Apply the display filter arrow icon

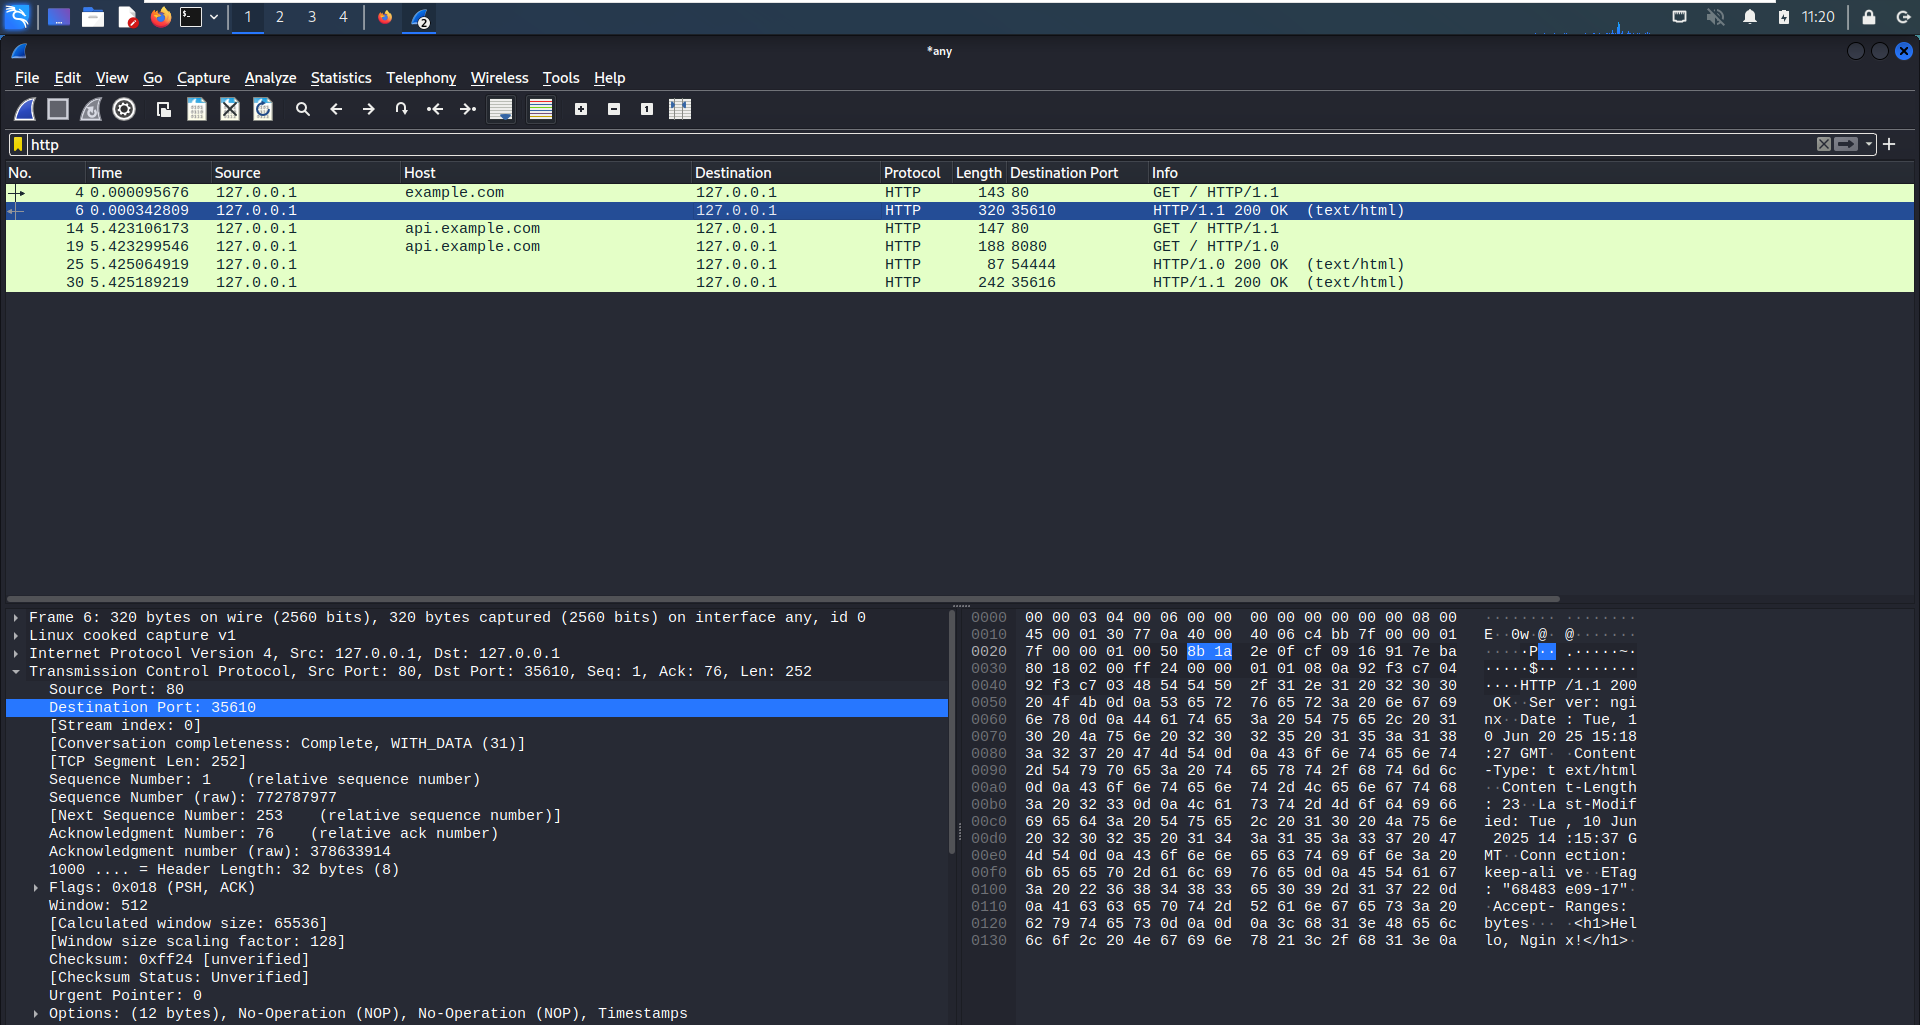1846,144
